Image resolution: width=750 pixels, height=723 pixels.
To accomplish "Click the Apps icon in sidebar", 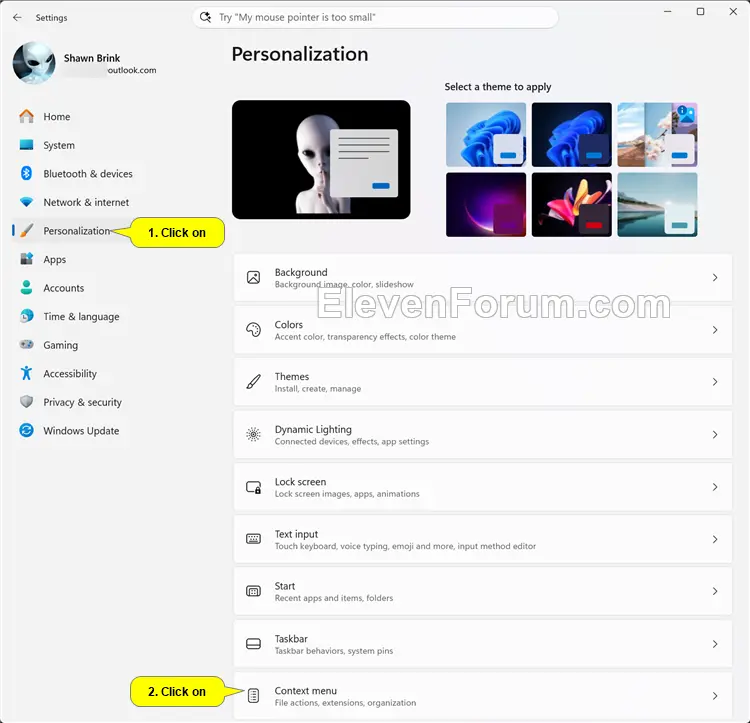I will click(x=26, y=259).
